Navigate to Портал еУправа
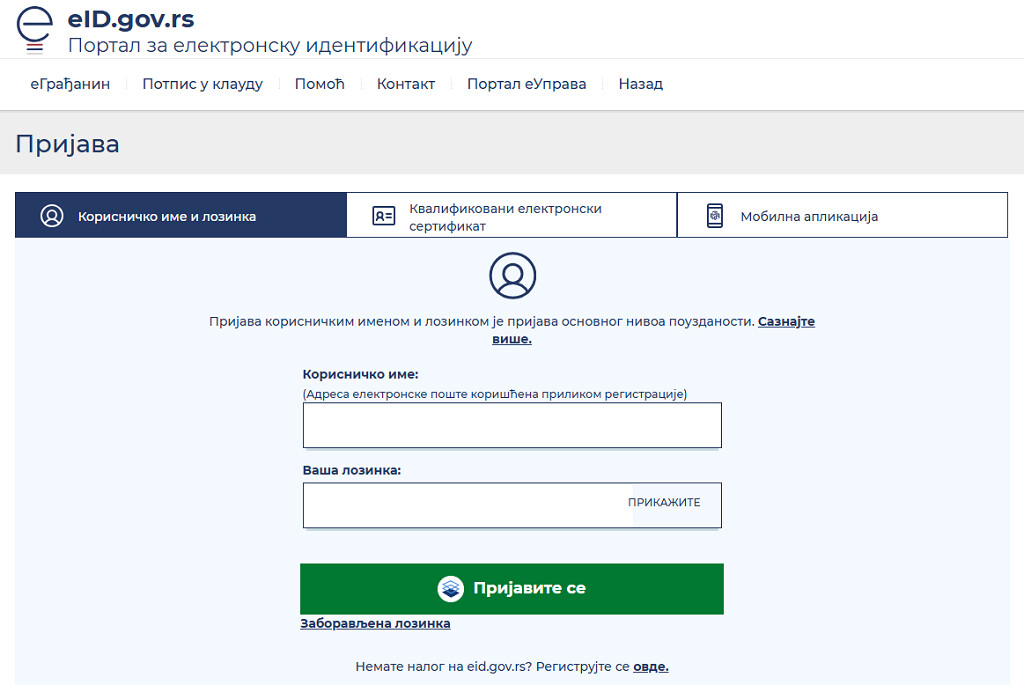 tap(526, 84)
